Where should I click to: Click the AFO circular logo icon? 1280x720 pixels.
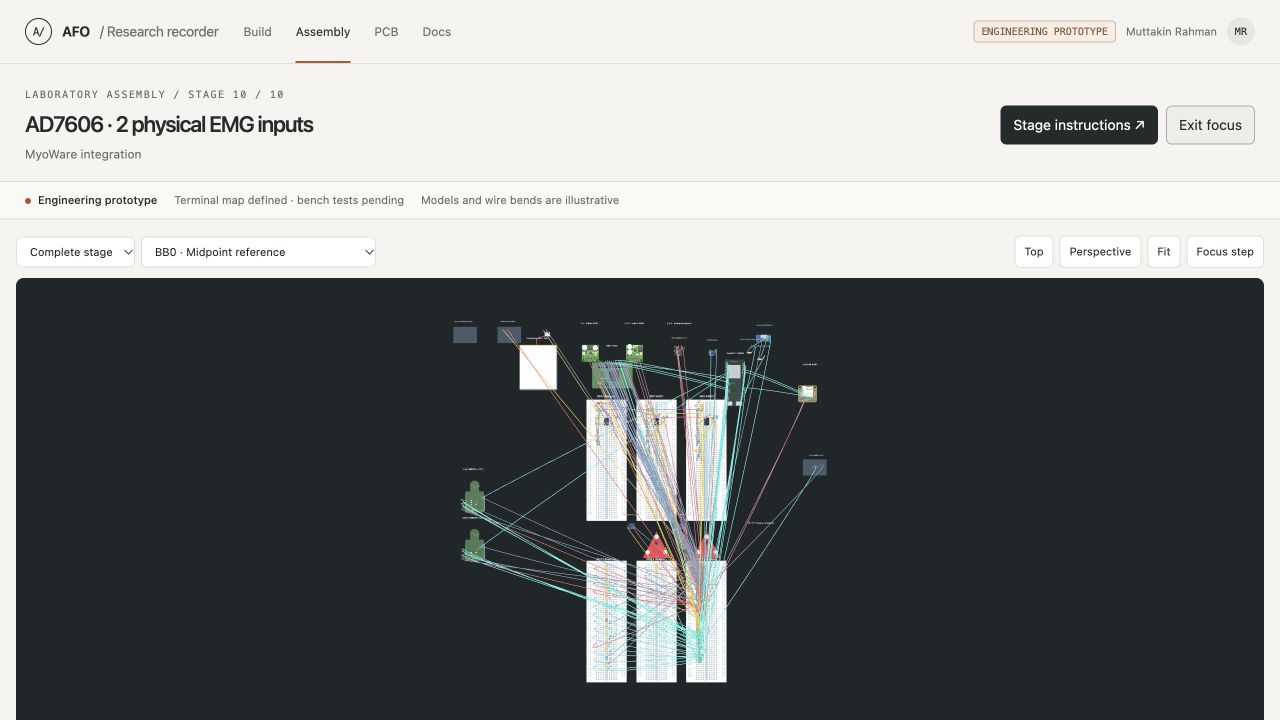(38, 32)
